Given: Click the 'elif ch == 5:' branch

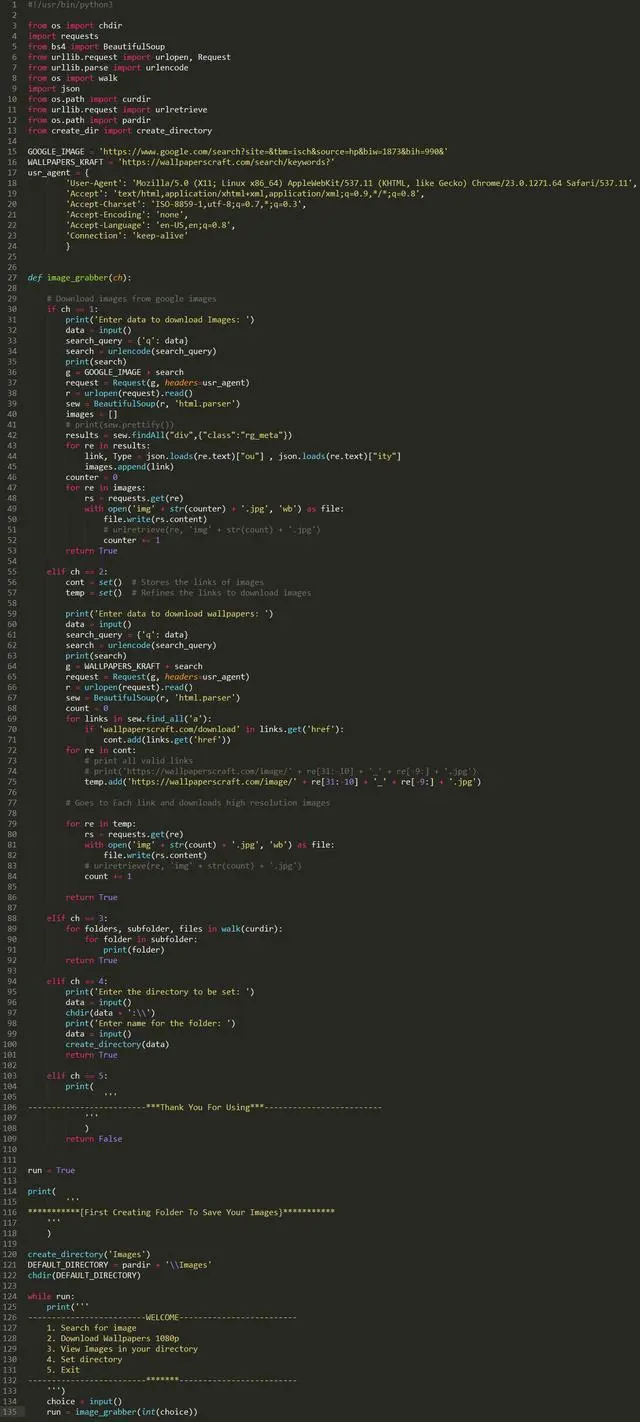Looking at the screenshot, I should point(77,1075).
